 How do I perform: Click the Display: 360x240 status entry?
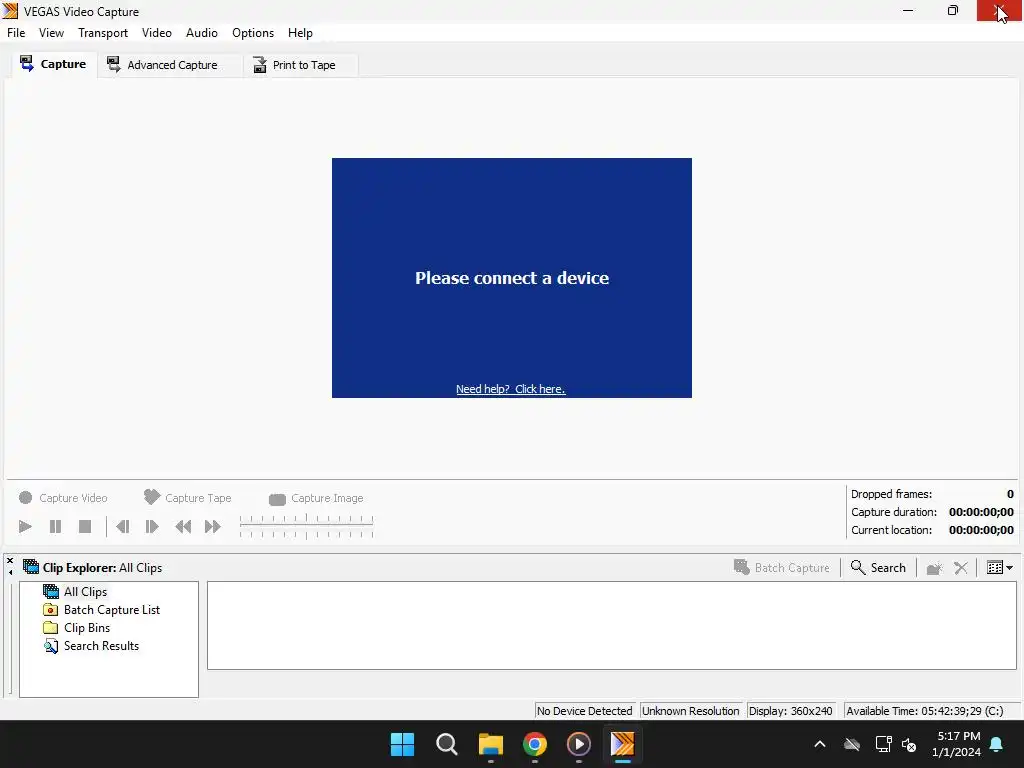pyautogui.click(x=790, y=711)
